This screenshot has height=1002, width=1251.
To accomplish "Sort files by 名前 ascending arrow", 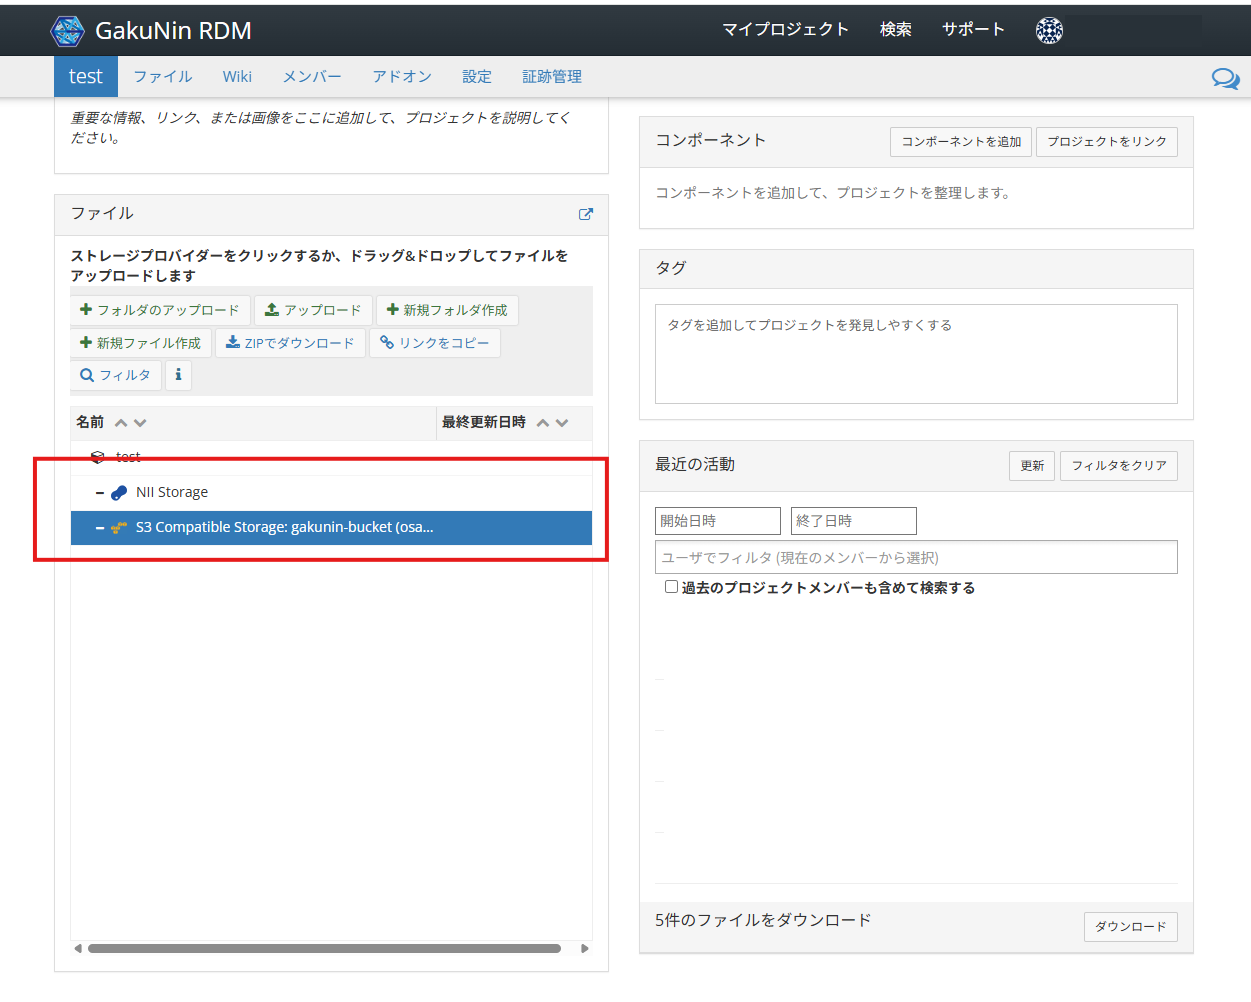I will 121,423.
